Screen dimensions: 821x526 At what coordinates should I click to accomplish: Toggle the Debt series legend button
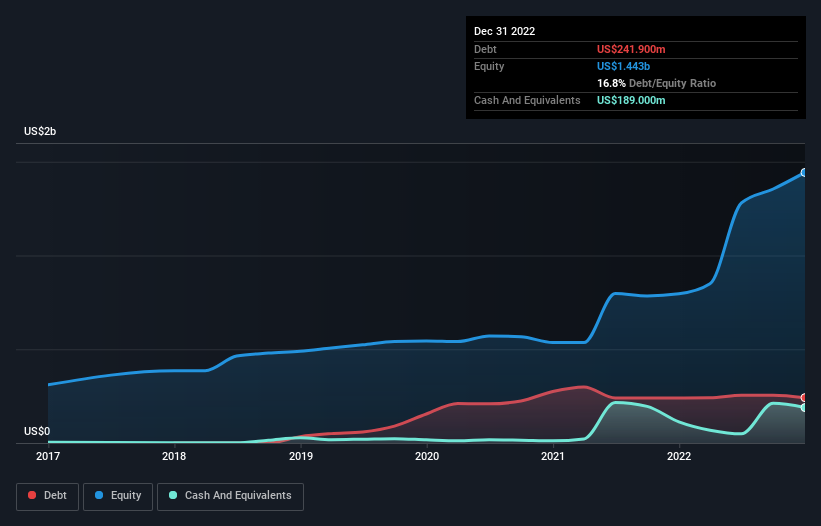click(47, 496)
